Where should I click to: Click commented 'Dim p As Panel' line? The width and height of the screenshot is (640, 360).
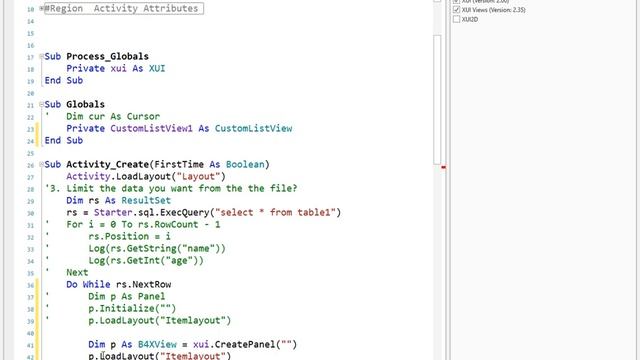pyautogui.click(x=127, y=296)
